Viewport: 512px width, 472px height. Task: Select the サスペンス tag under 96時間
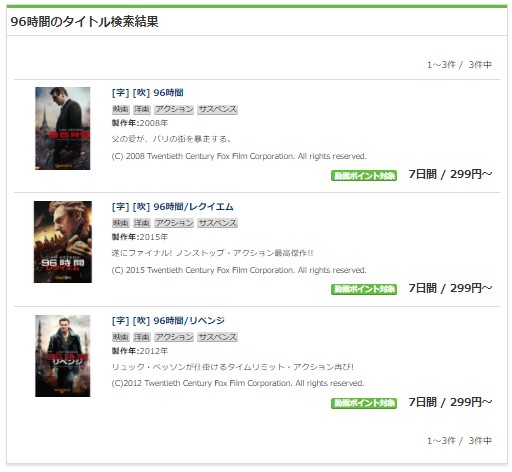[x=217, y=109]
